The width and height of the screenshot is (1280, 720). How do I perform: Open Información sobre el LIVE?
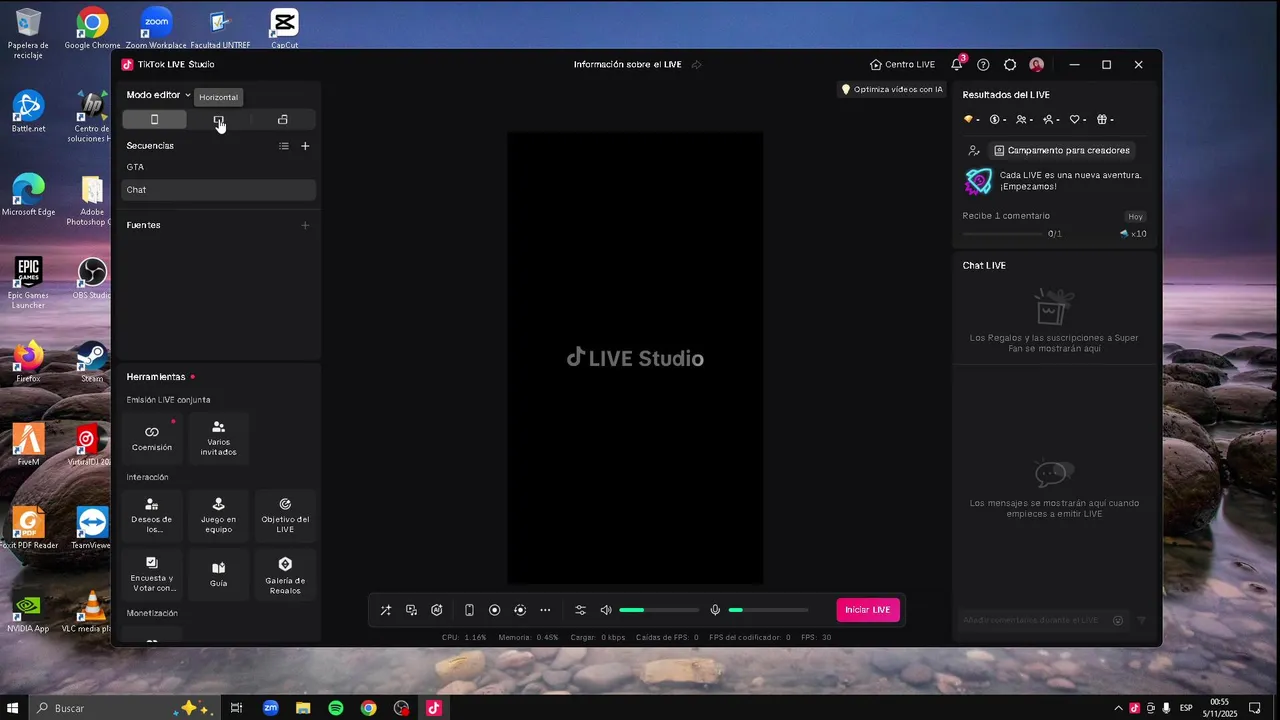(627, 65)
